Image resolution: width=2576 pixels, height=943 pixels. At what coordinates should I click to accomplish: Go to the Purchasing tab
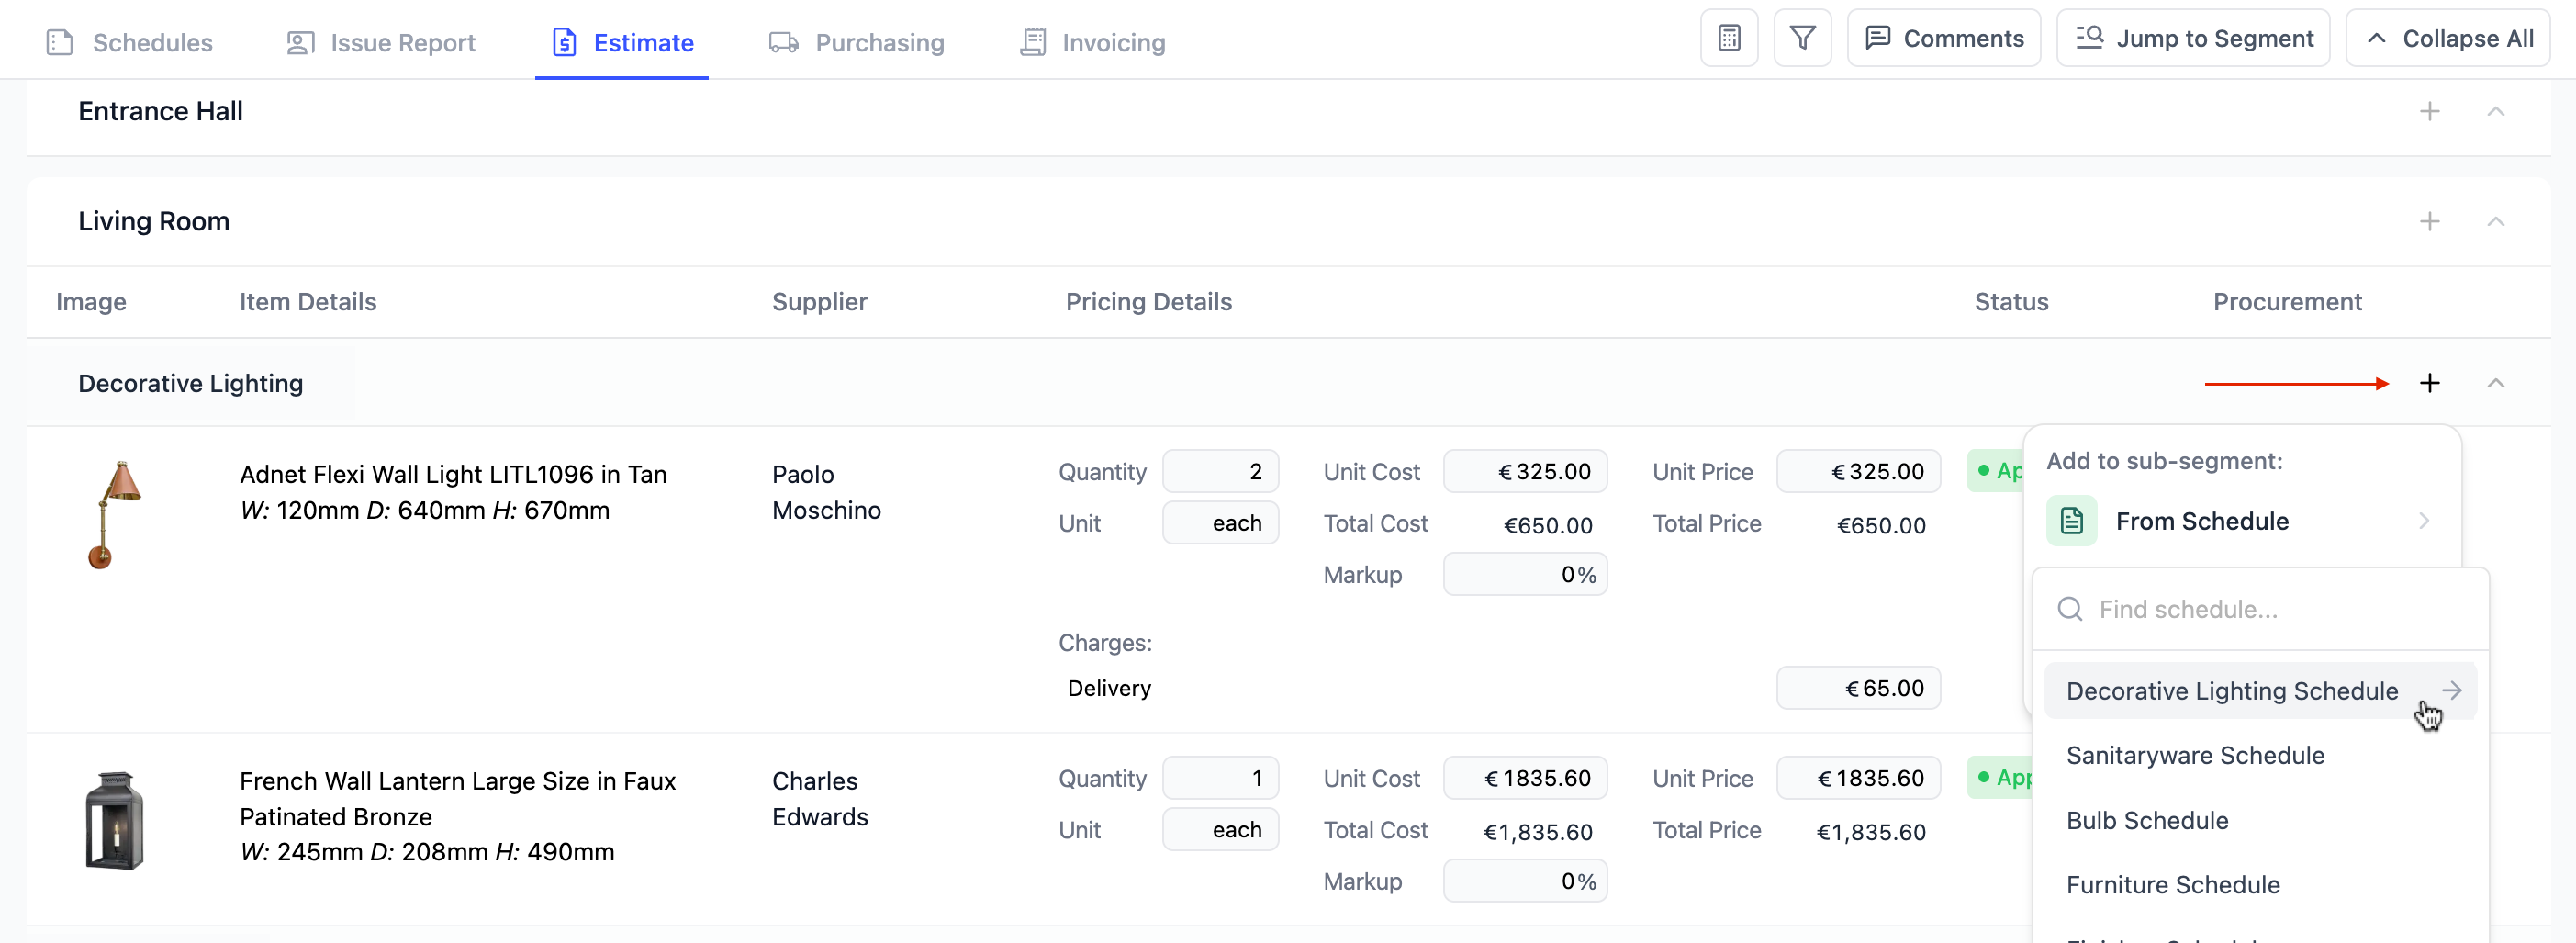pos(856,42)
